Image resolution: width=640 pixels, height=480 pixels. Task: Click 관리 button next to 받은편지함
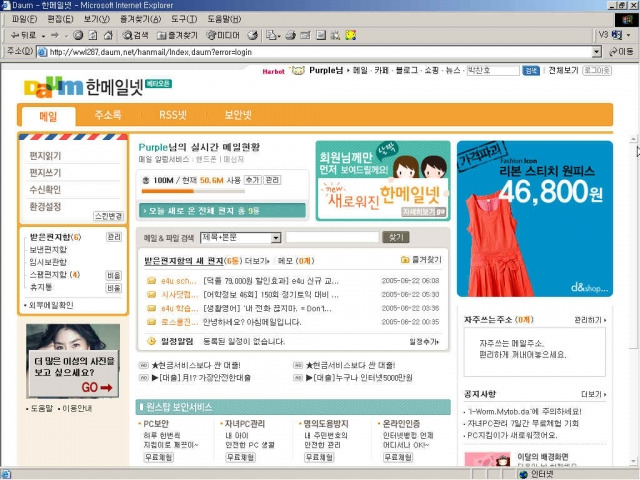pyautogui.click(x=114, y=237)
